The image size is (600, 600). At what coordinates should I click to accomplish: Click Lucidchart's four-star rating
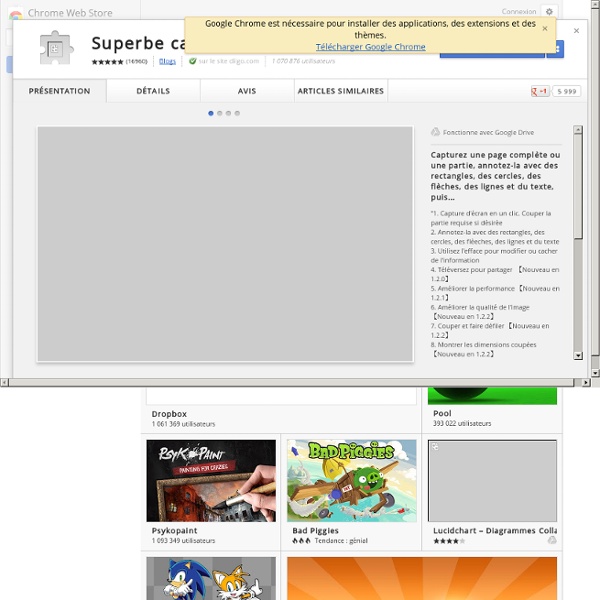449,541
